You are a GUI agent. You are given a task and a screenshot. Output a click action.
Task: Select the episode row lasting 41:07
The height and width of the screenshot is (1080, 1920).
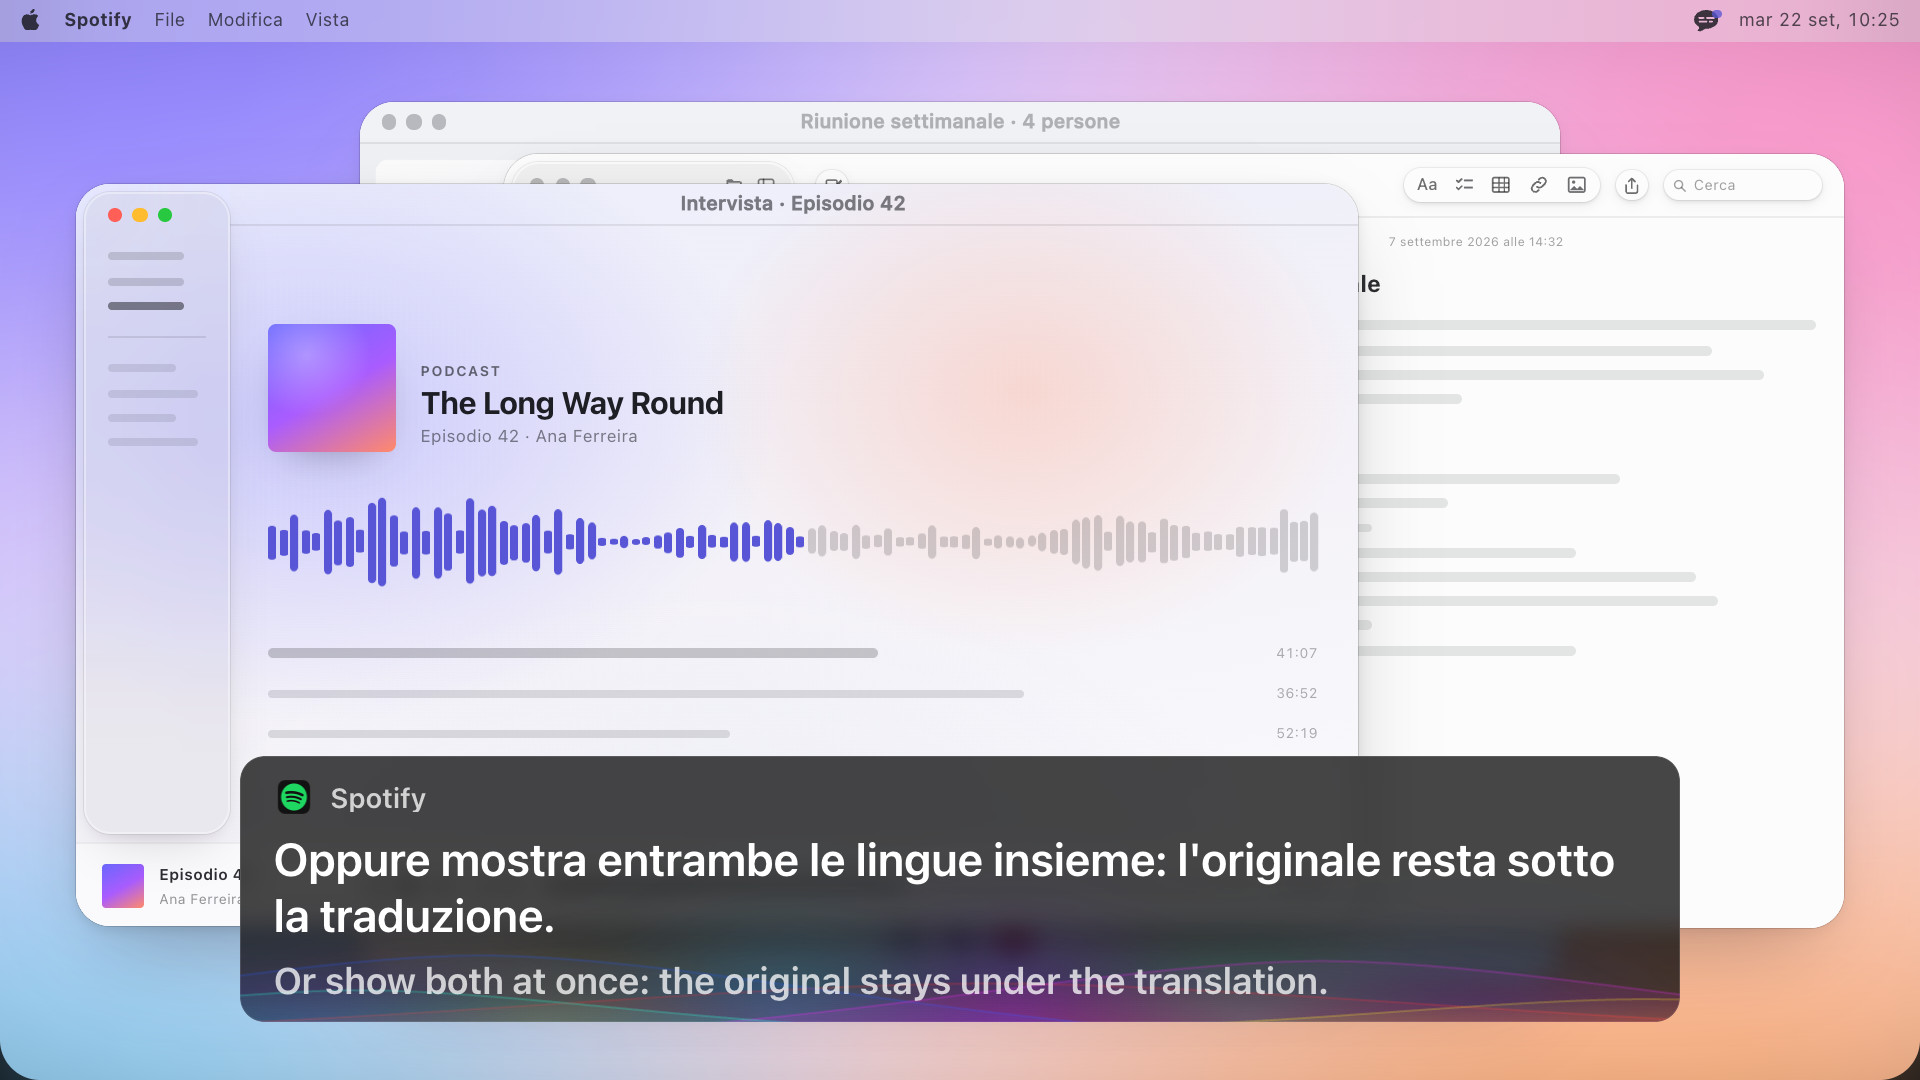coord(793,653)
